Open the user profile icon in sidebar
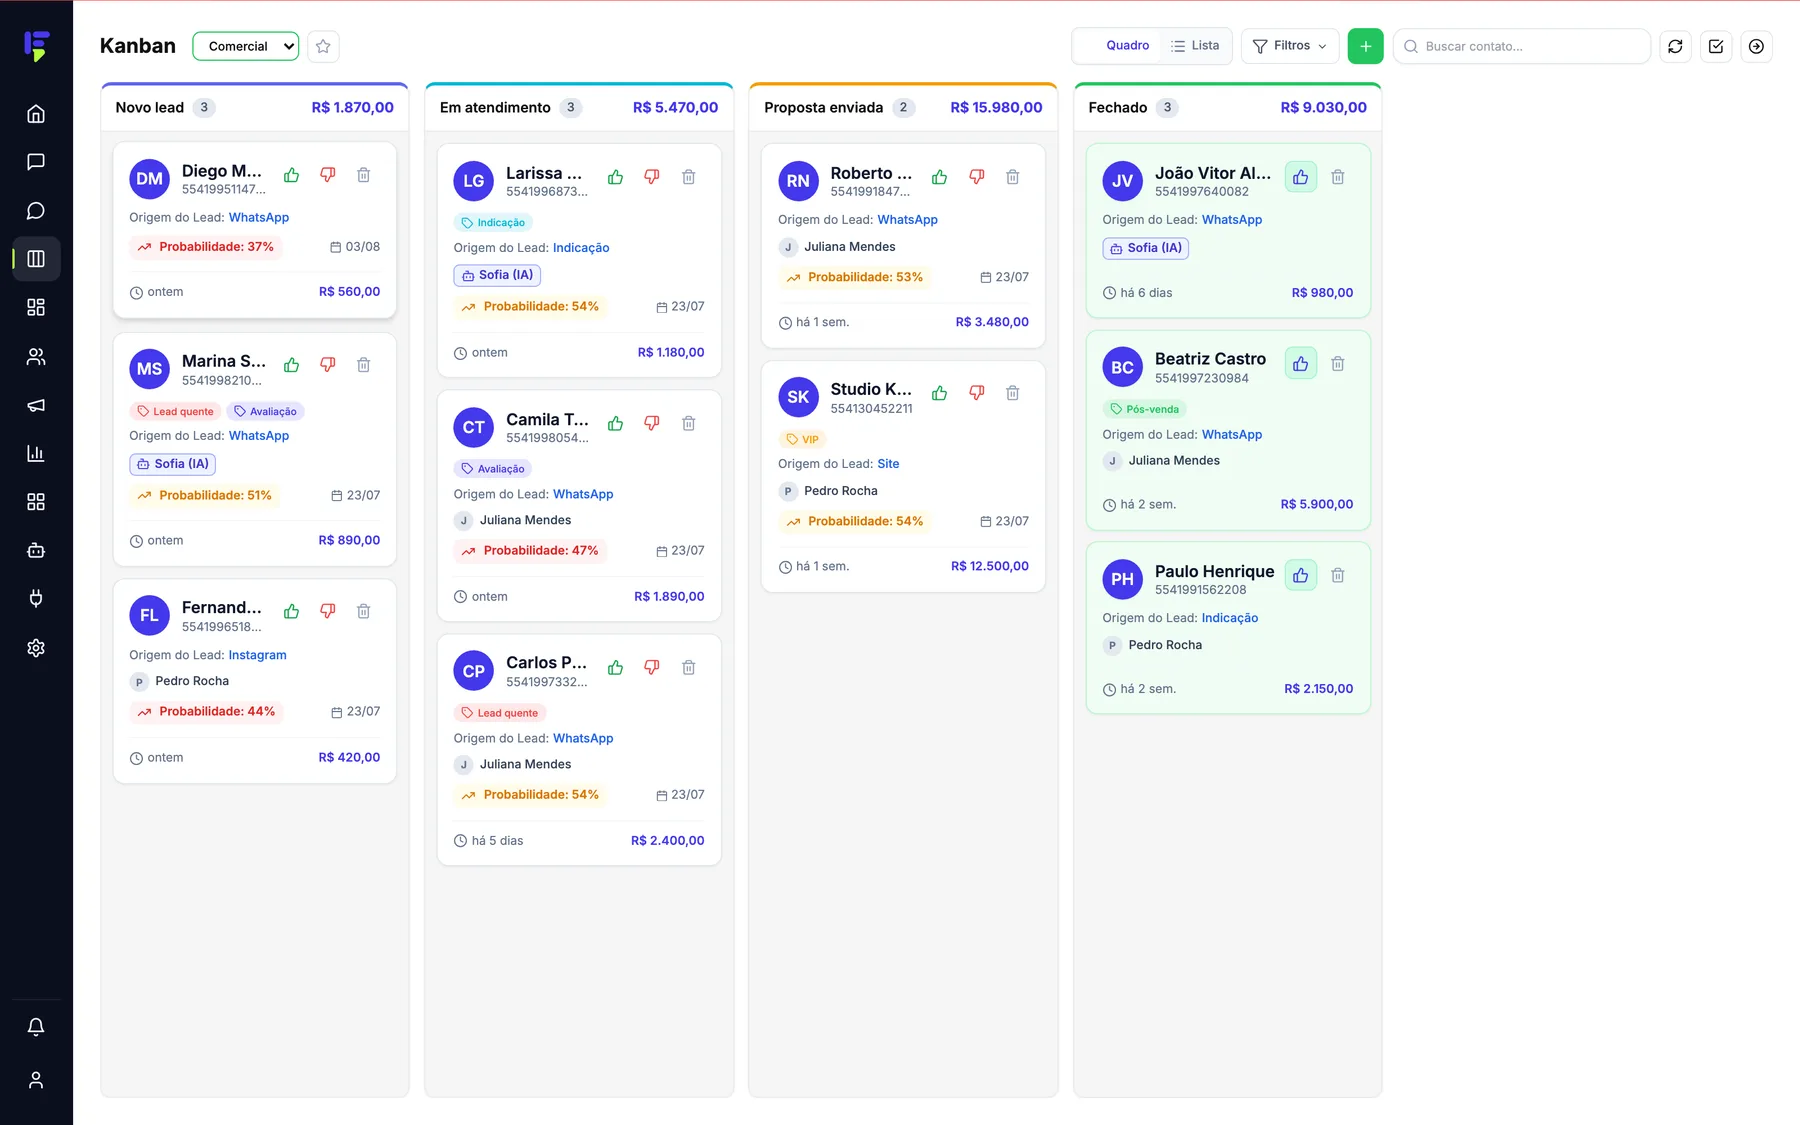 coord(36,1080)
